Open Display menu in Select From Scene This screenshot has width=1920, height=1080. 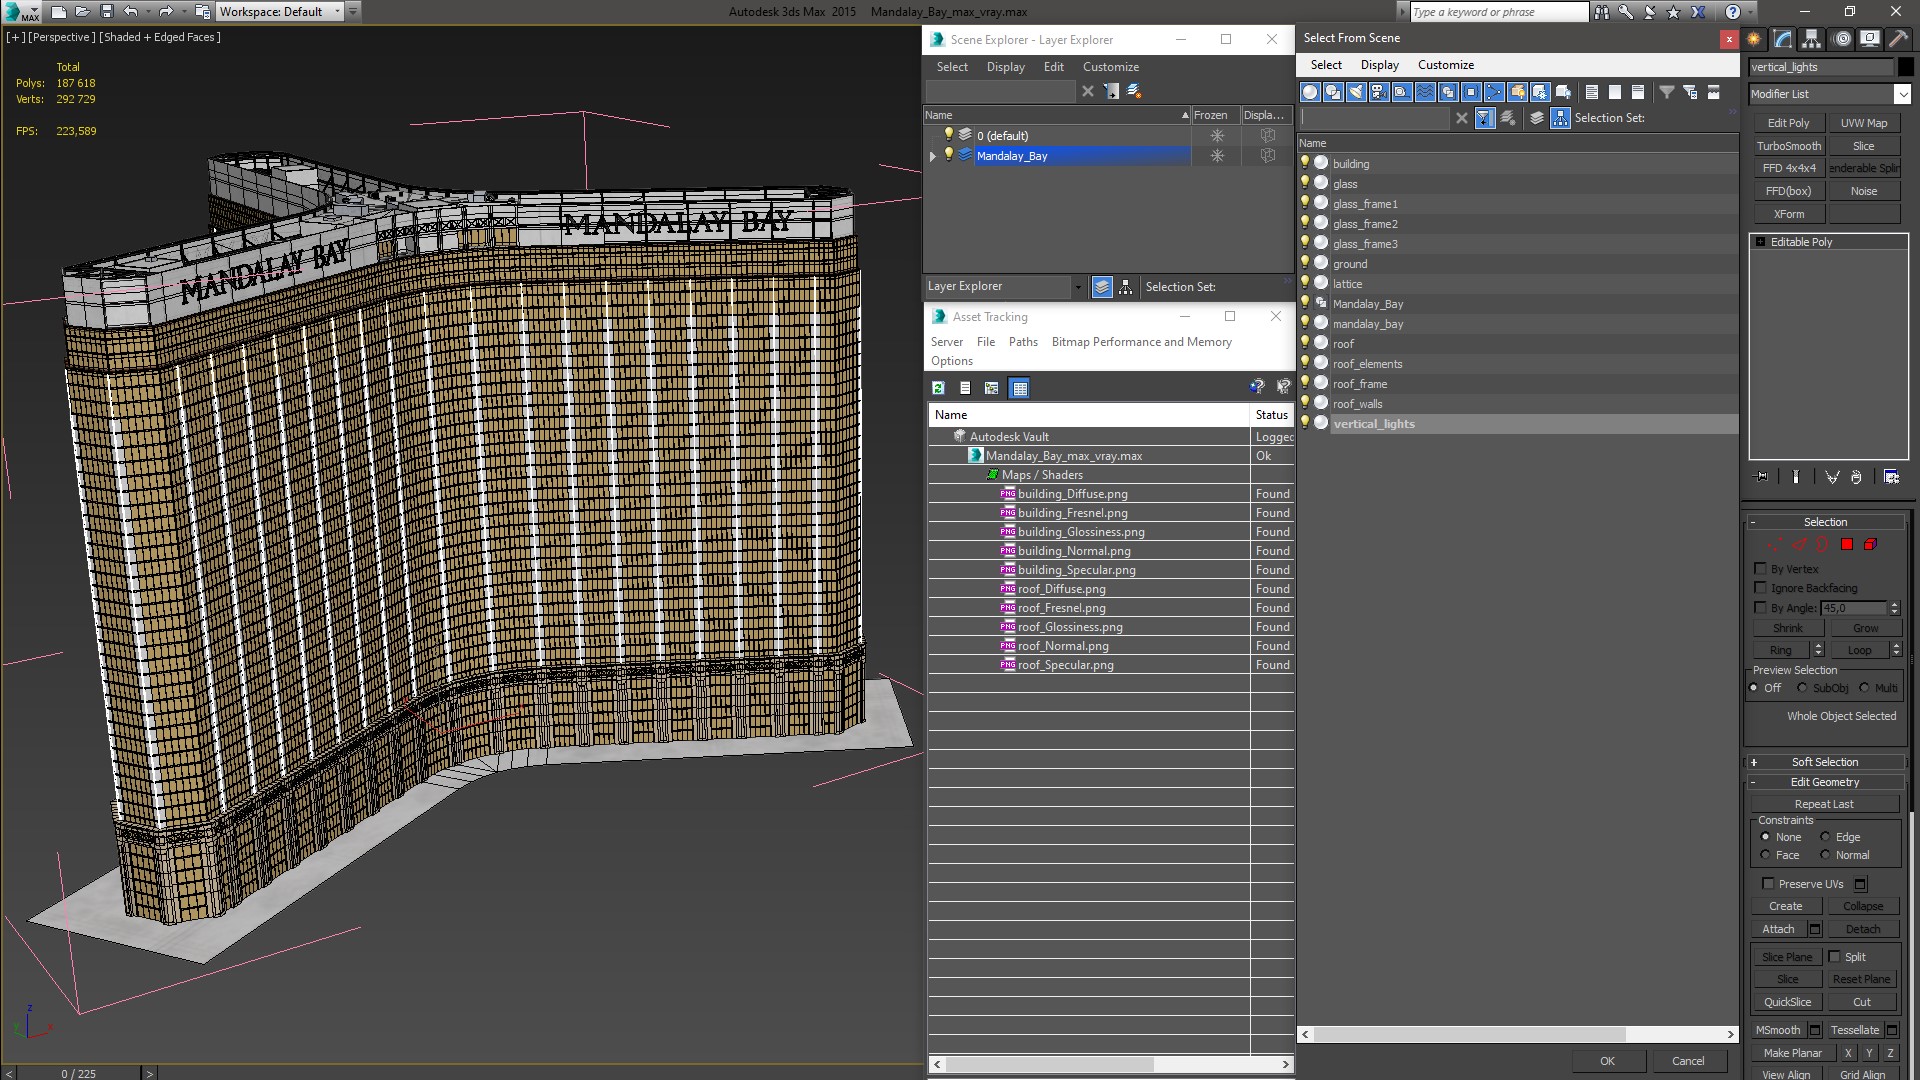(x=1379, y=65)
